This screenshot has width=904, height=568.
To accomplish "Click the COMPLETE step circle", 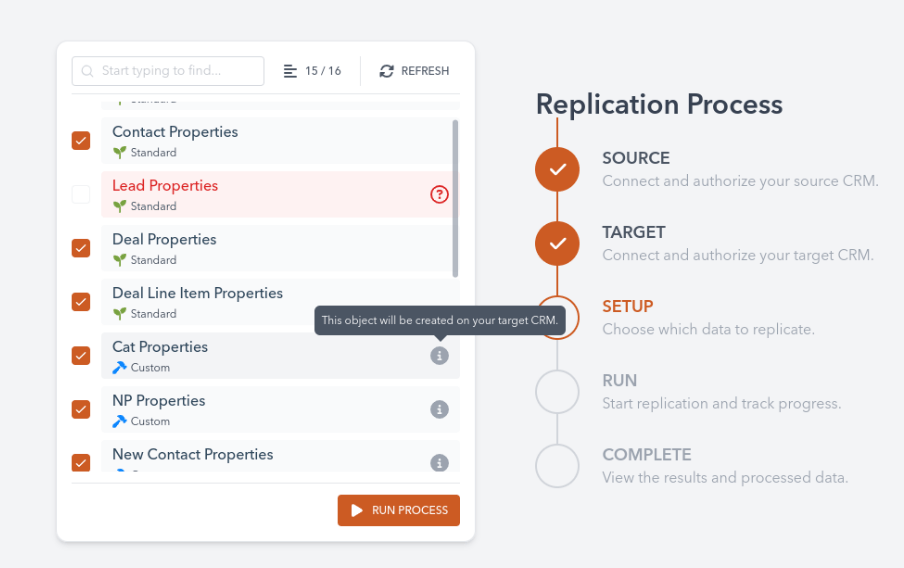I will (557, 465).
